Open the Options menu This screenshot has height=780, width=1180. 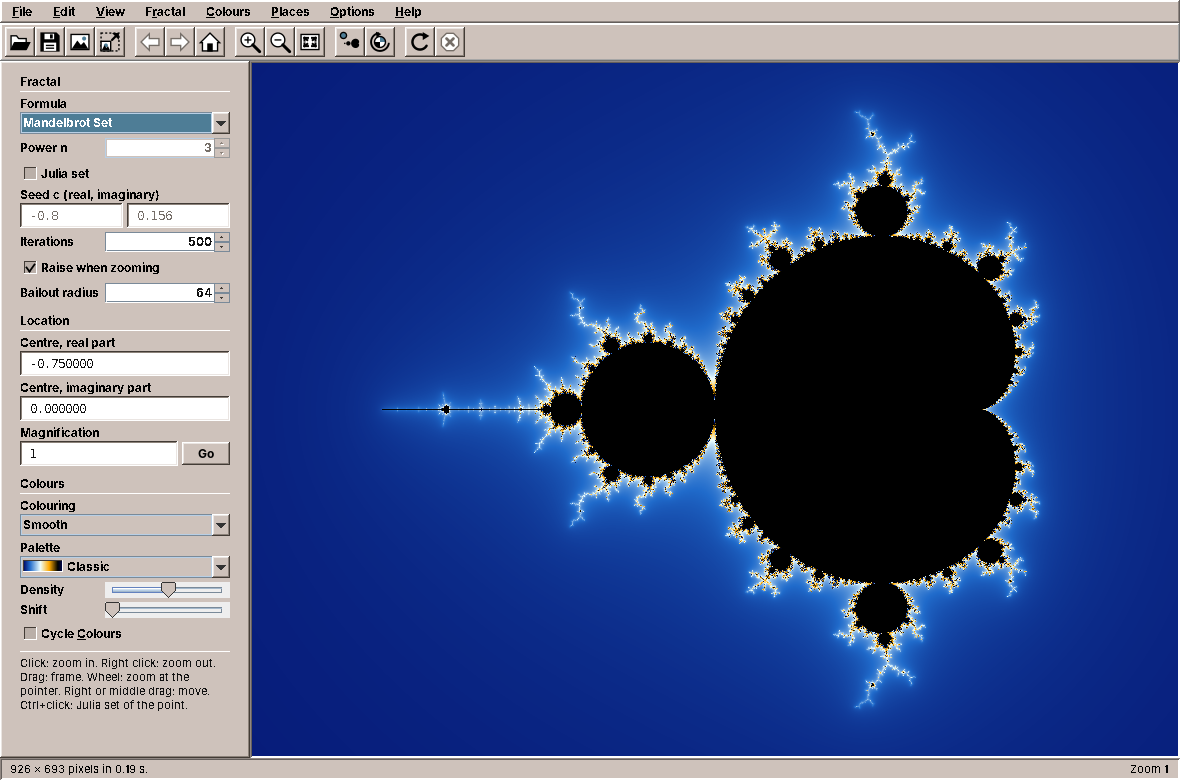point(351,11)
